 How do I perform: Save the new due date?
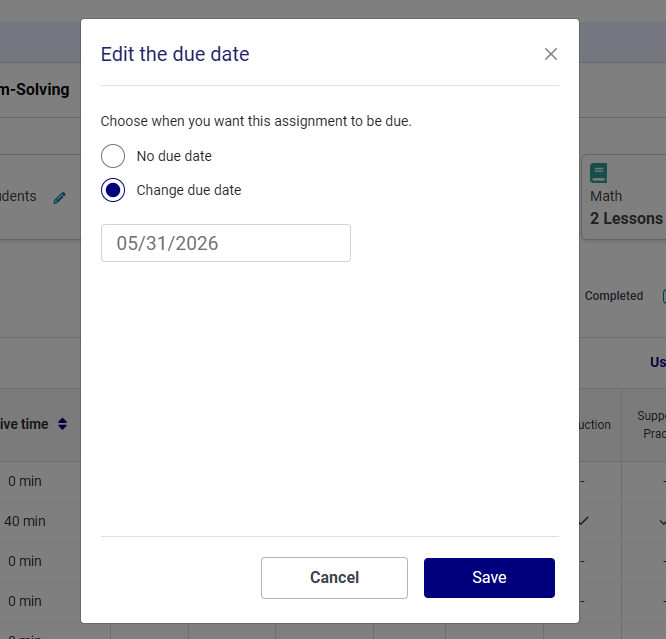(489, 578)
